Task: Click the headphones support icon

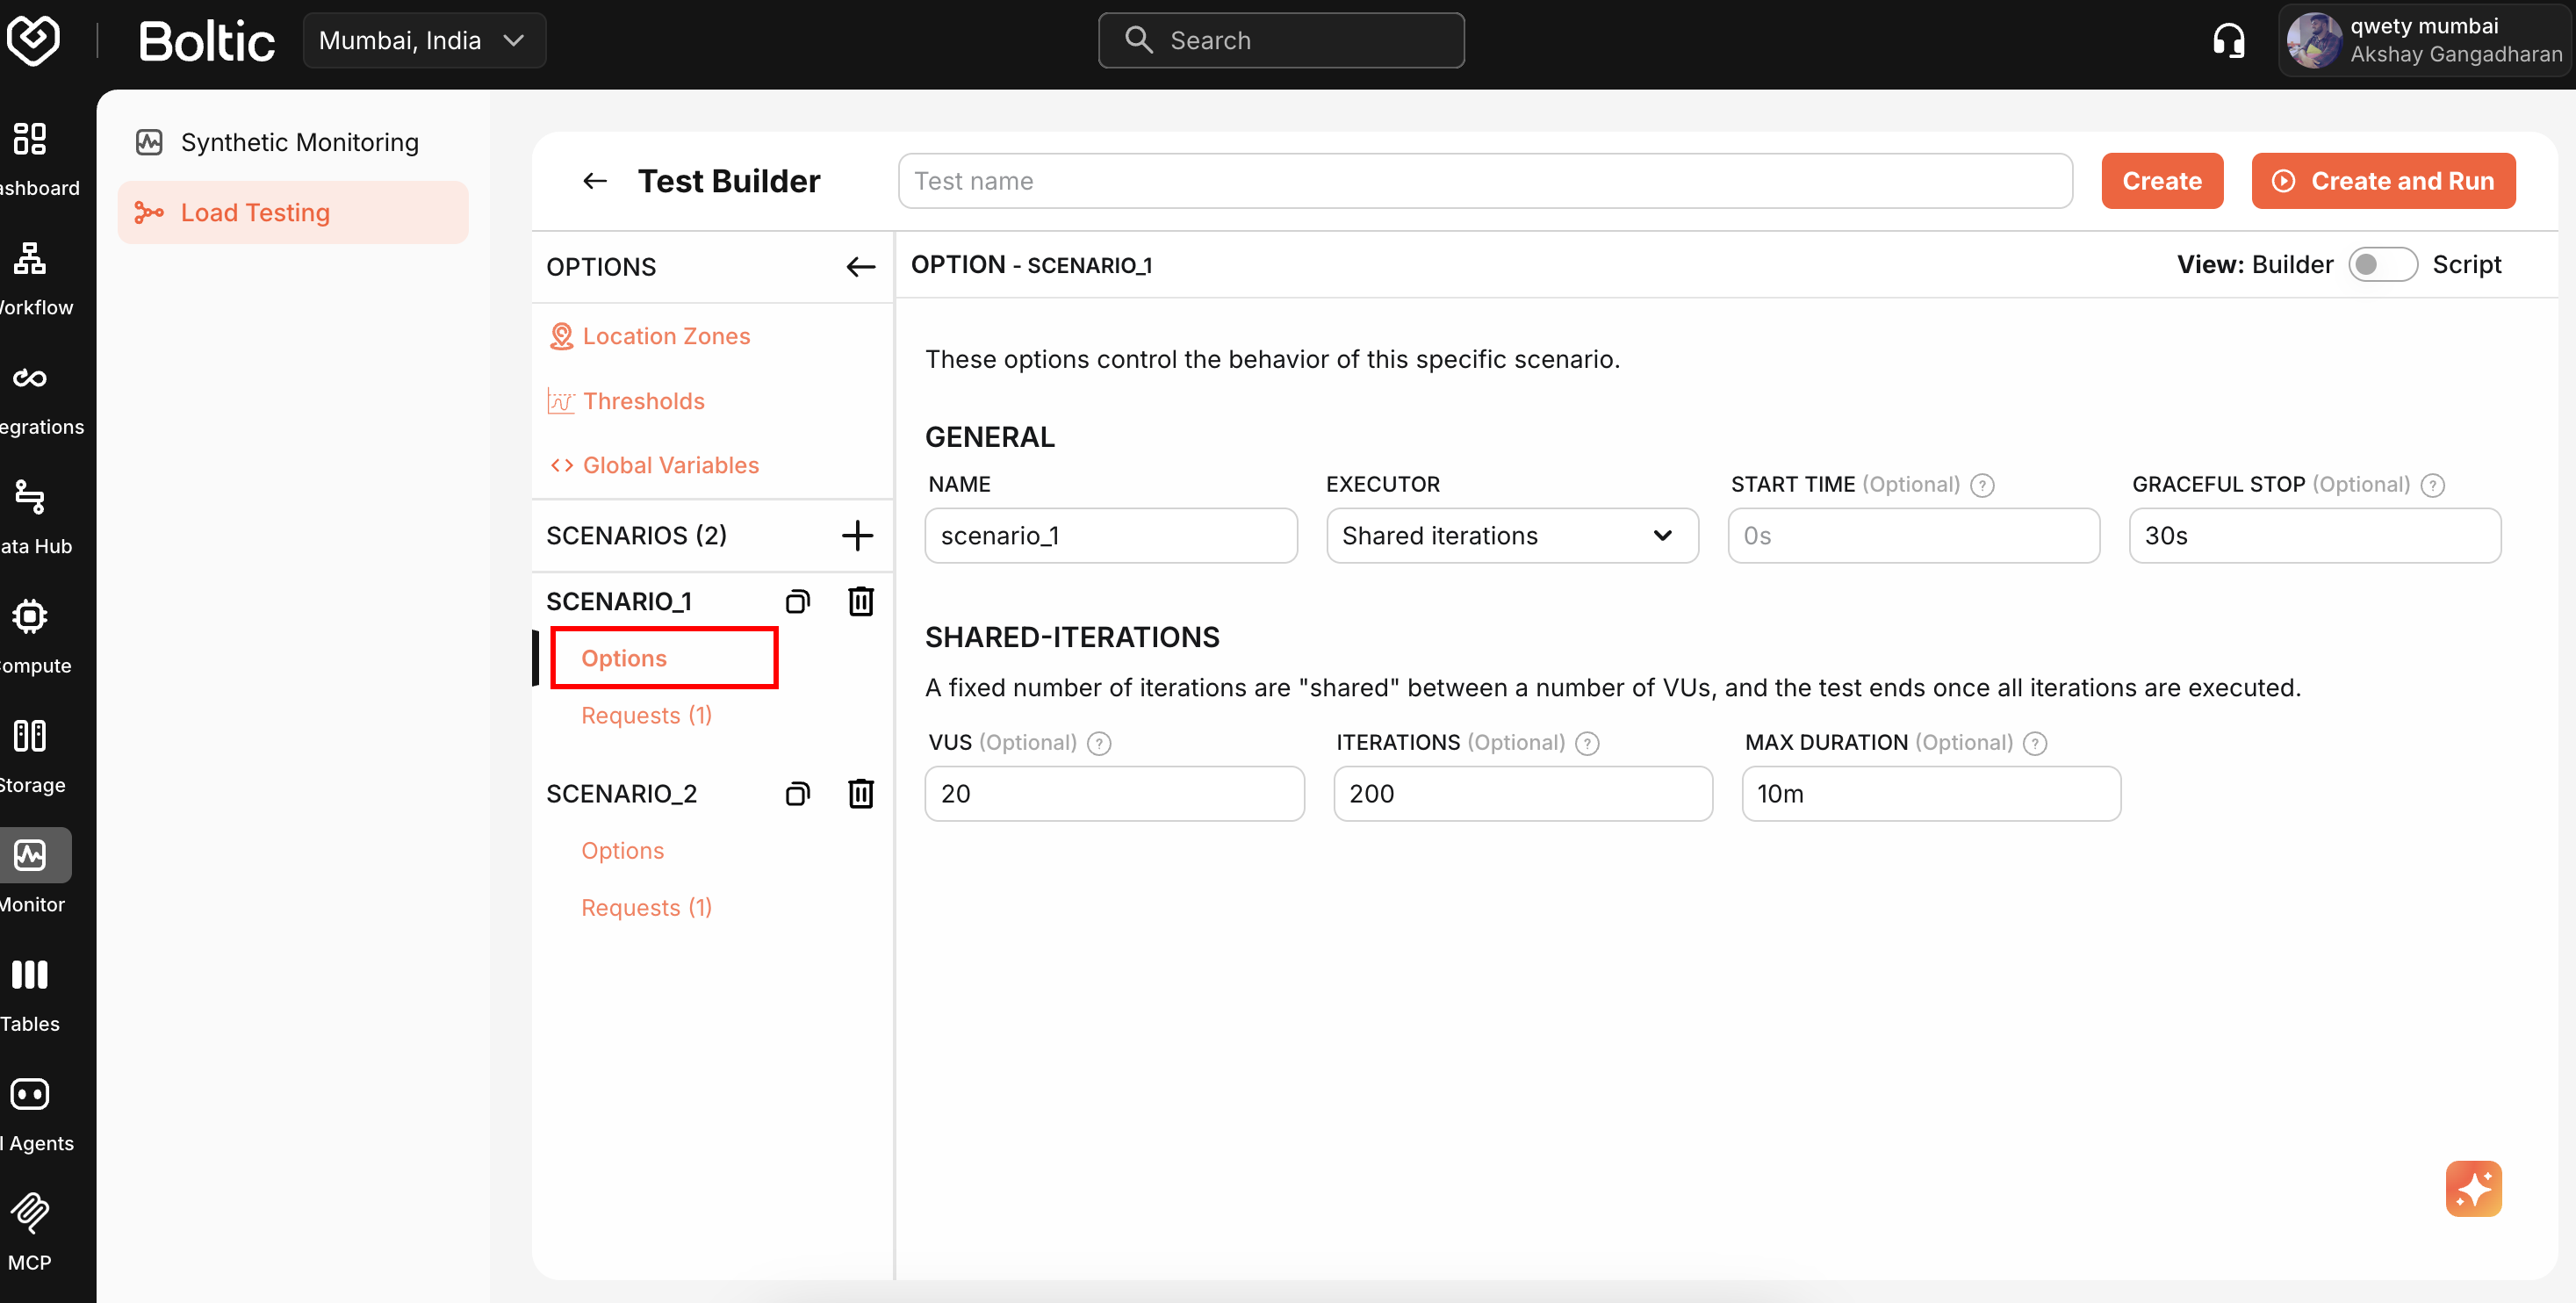Action: (2229, 40)
